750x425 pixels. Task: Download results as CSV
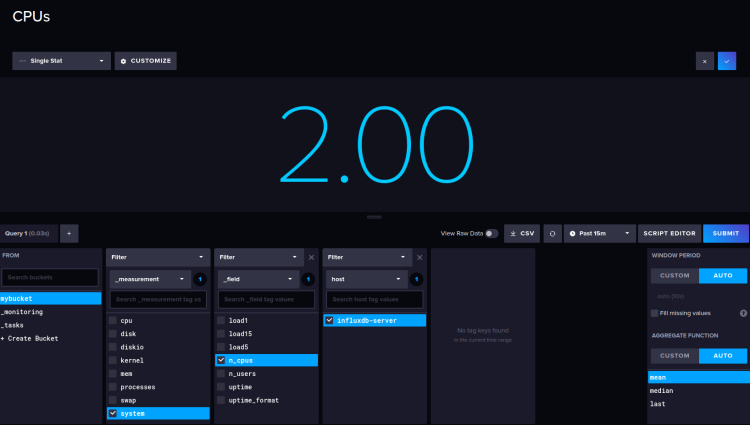521,233
